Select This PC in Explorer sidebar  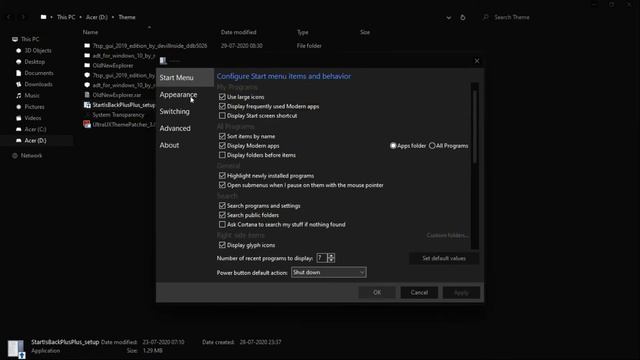(30, 39)
